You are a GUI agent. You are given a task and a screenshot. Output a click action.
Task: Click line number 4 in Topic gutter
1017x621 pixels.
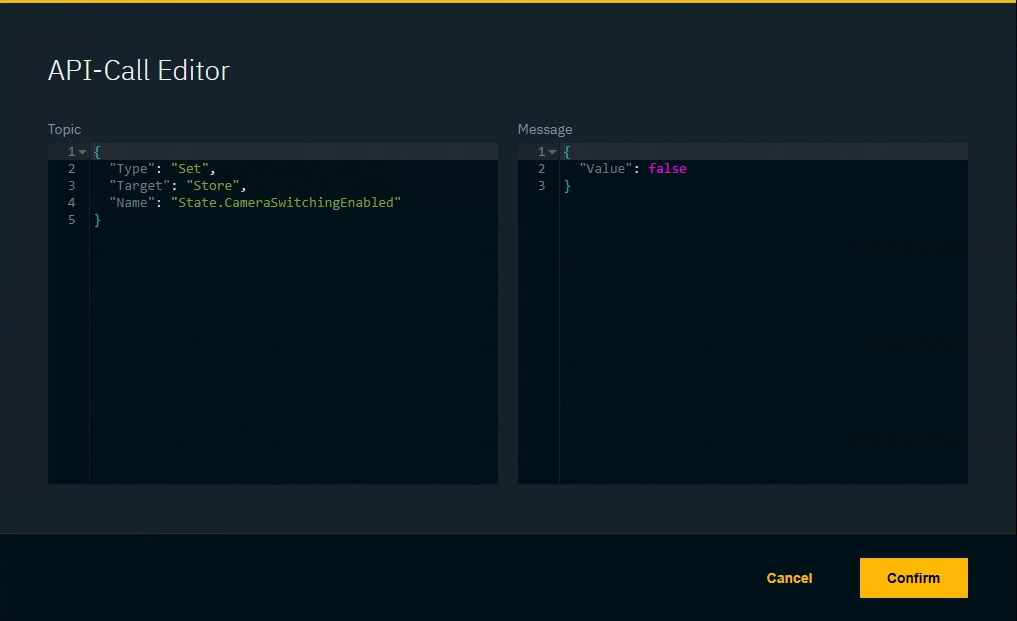pos(71,203)
